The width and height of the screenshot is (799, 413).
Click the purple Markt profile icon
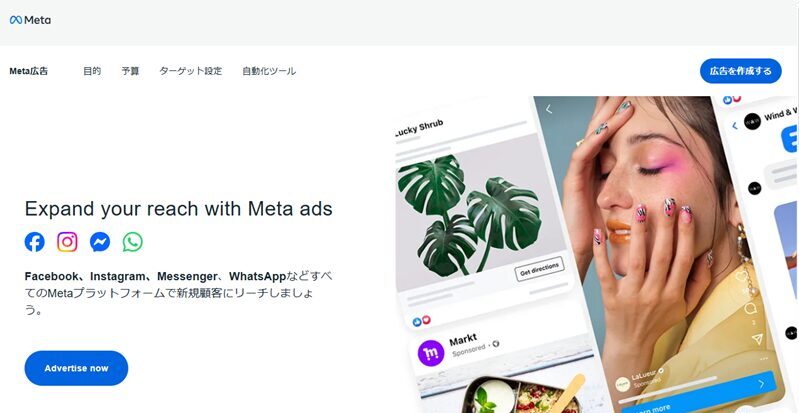[x=431, y=353]
